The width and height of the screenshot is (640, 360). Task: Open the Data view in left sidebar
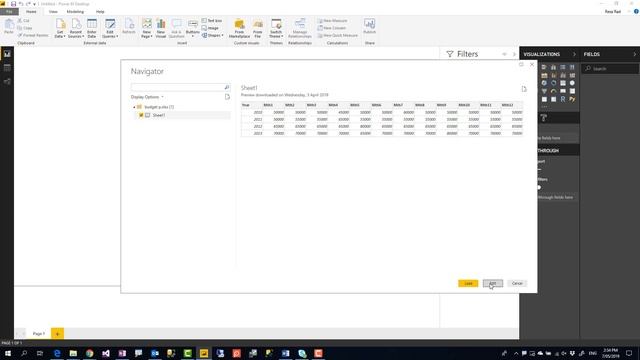[x=7, y=68]
